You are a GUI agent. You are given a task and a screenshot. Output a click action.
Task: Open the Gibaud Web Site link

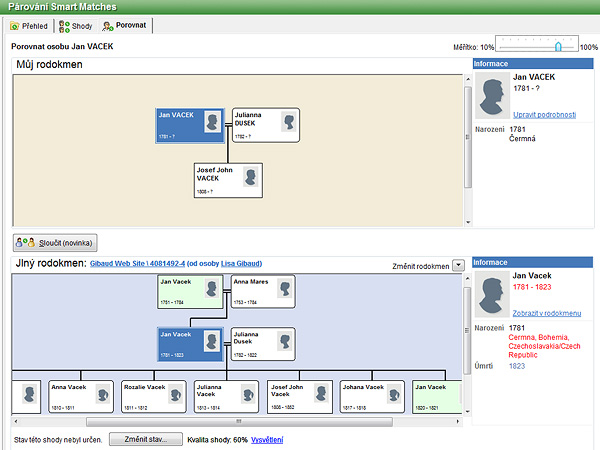click(x=137, y=263)
